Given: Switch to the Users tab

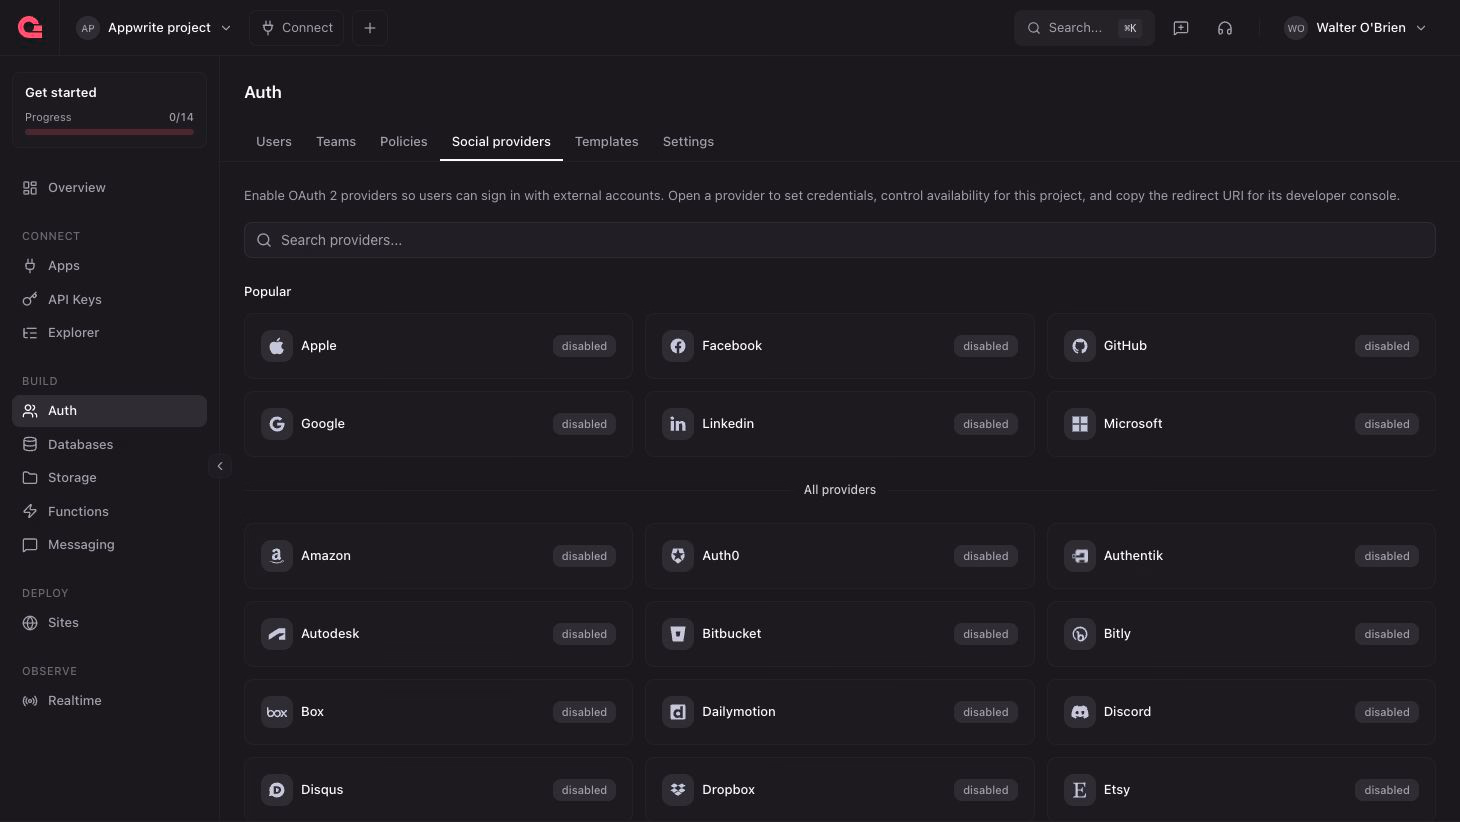Looking at the screenshot, I should pos(274,142).
